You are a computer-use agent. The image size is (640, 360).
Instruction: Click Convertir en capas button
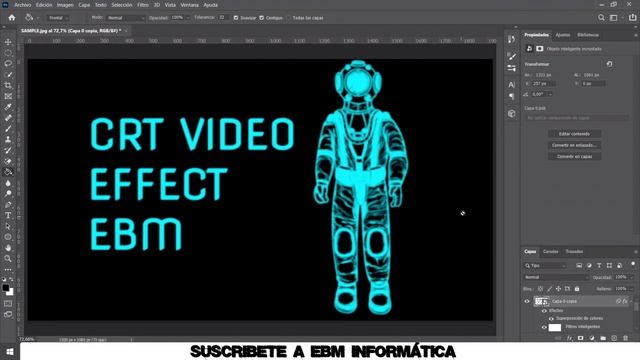pos(574,156)
